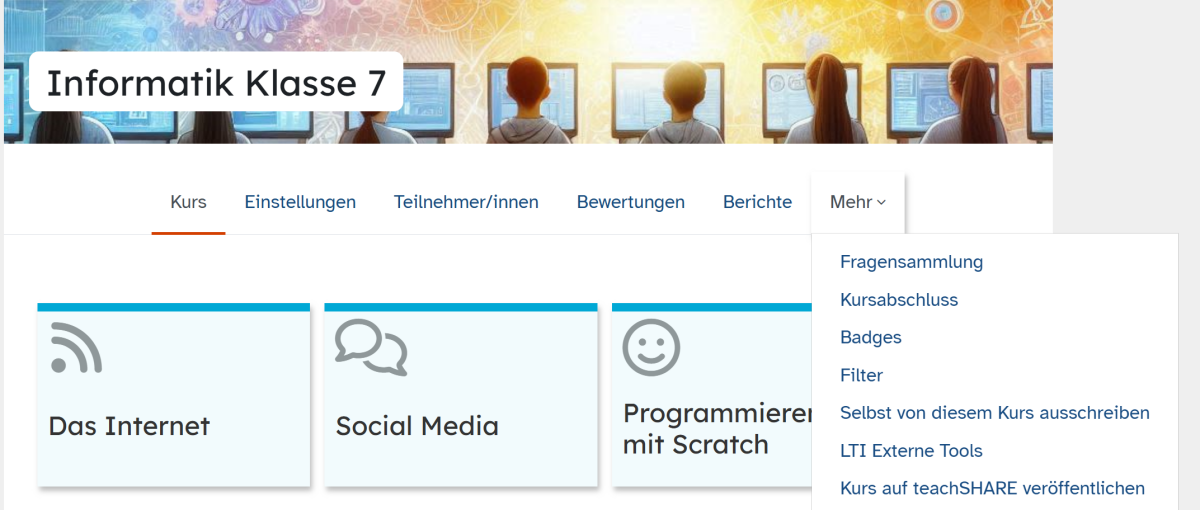Switch to the Kurs tab
Image resolution: width=1200 pixels, height=510 pixels.
(188, 202)
